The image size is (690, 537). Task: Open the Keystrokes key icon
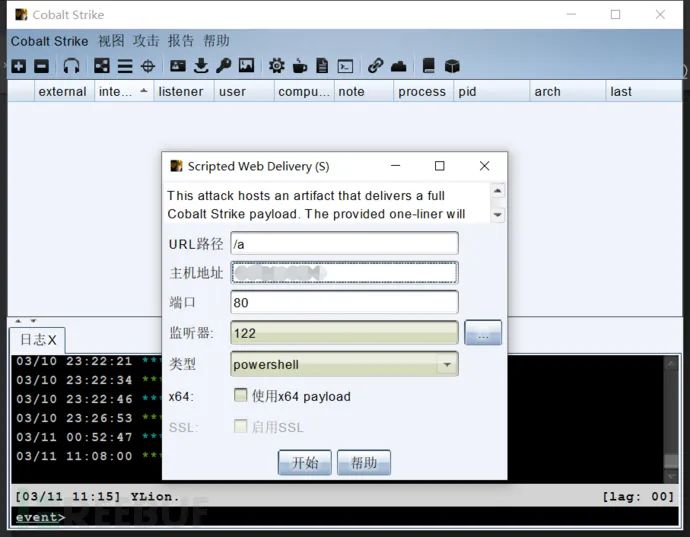coord(224,66)
